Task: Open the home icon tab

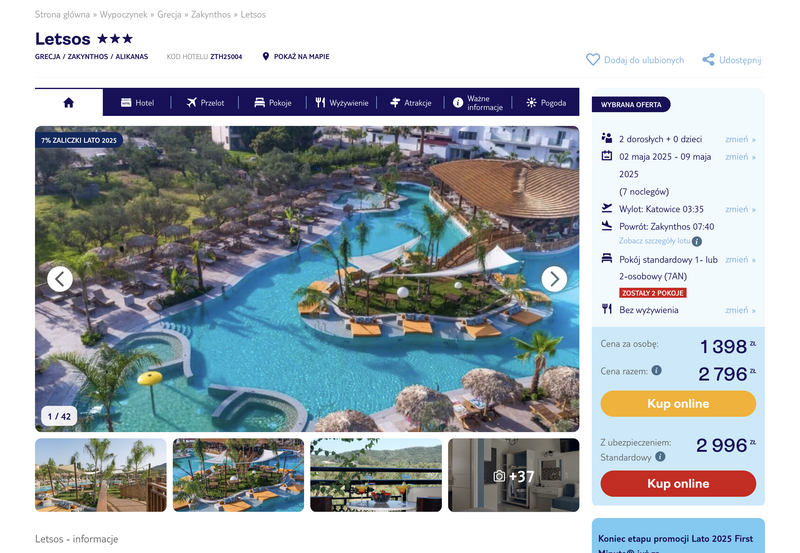Action: tap(69, 103)
